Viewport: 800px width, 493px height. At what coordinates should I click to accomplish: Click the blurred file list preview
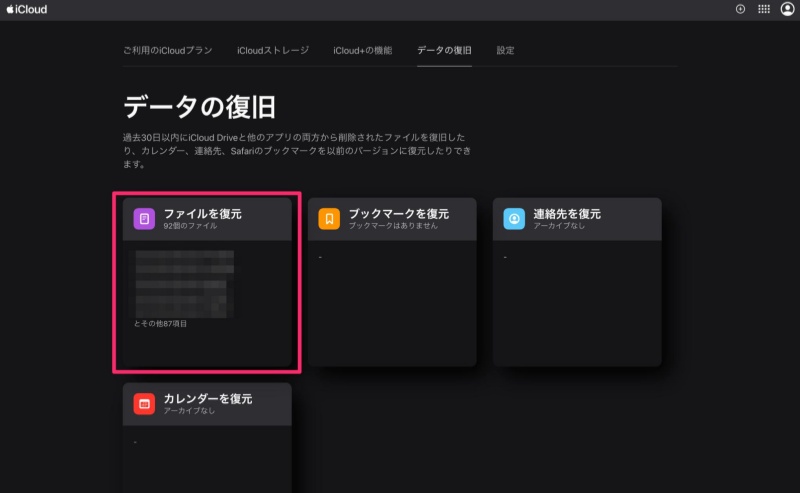(x=184, y=284)
